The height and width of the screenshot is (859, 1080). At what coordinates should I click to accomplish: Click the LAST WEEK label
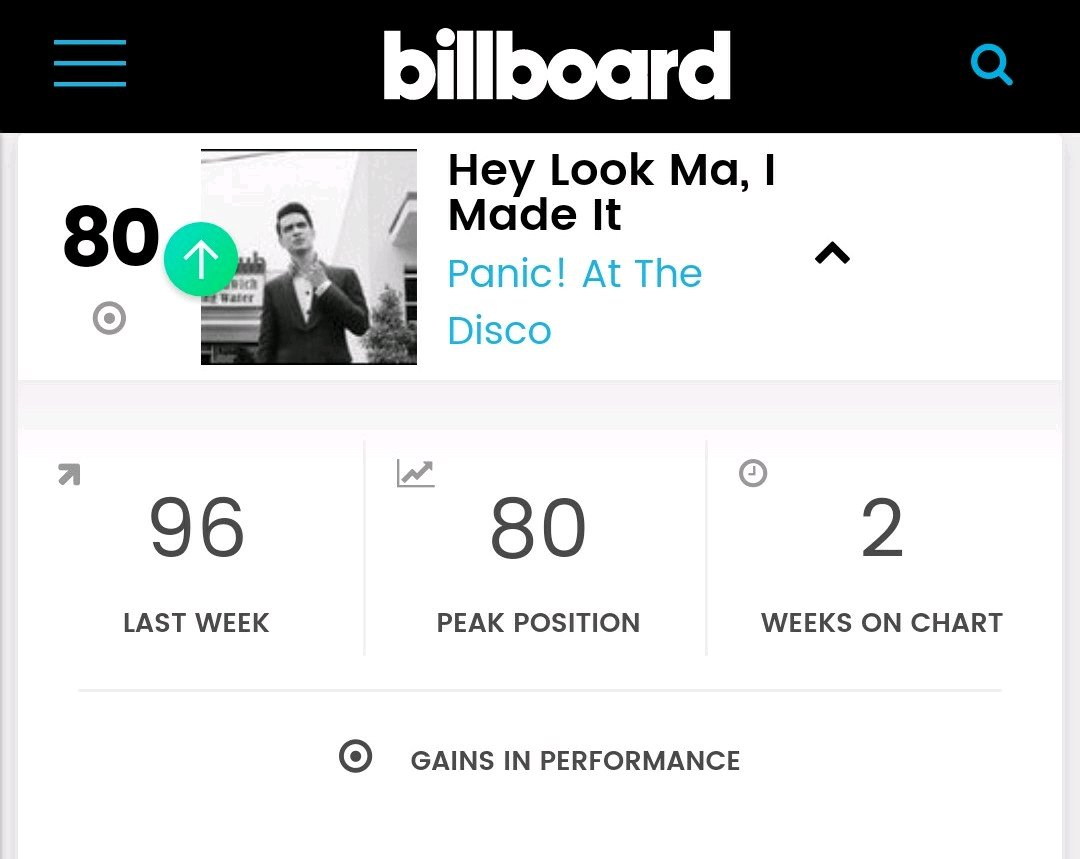[x=196, y=623]
